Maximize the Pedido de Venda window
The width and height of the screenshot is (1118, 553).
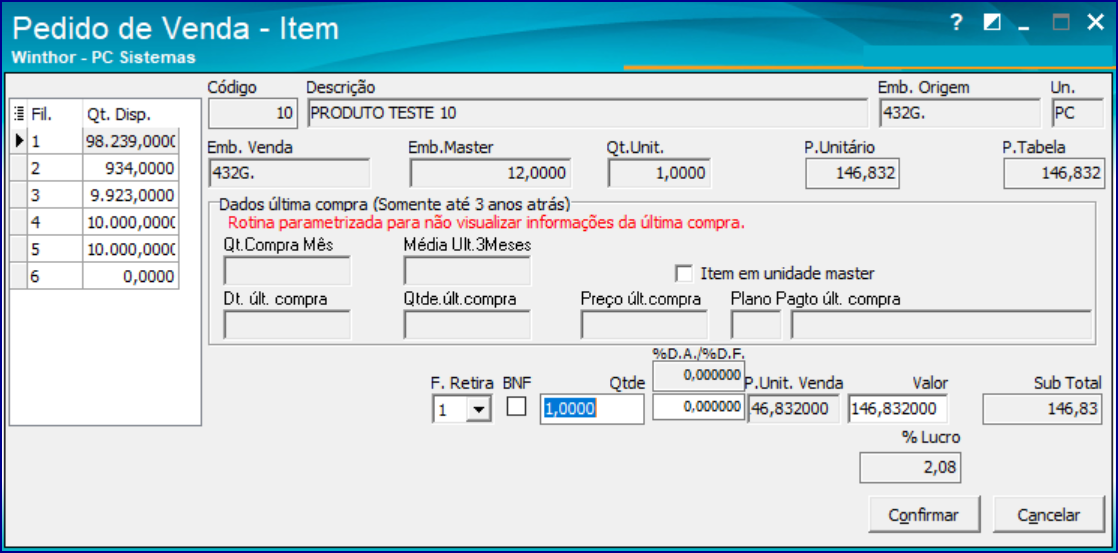1062,23
